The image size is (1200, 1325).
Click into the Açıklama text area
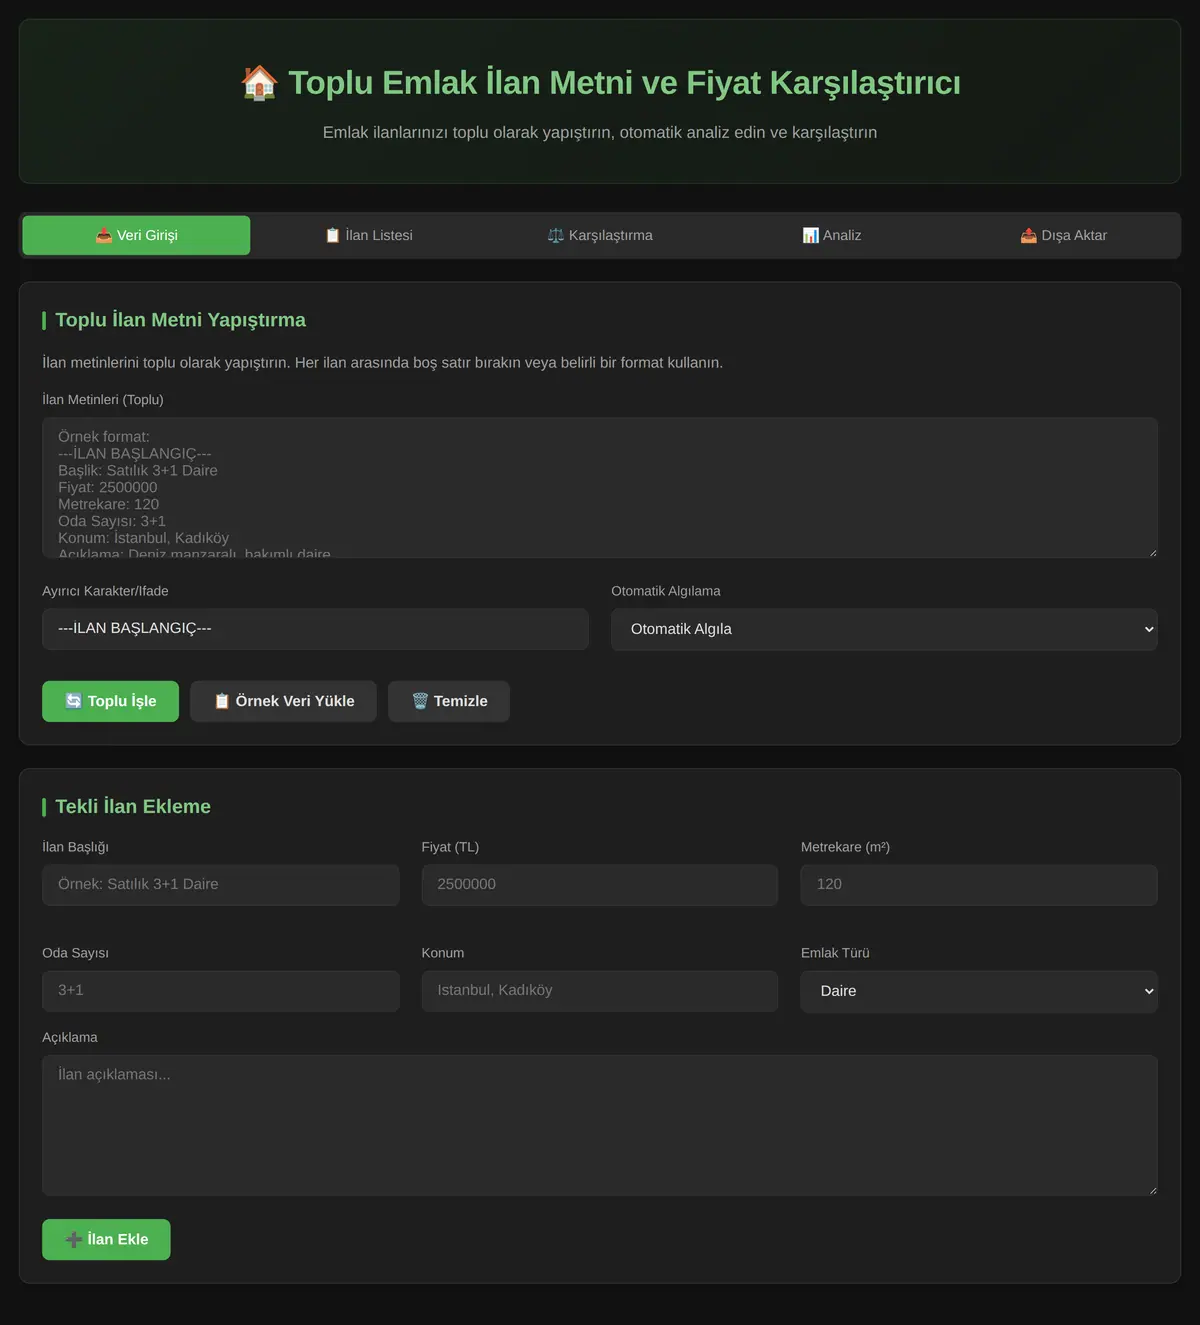600,1125
